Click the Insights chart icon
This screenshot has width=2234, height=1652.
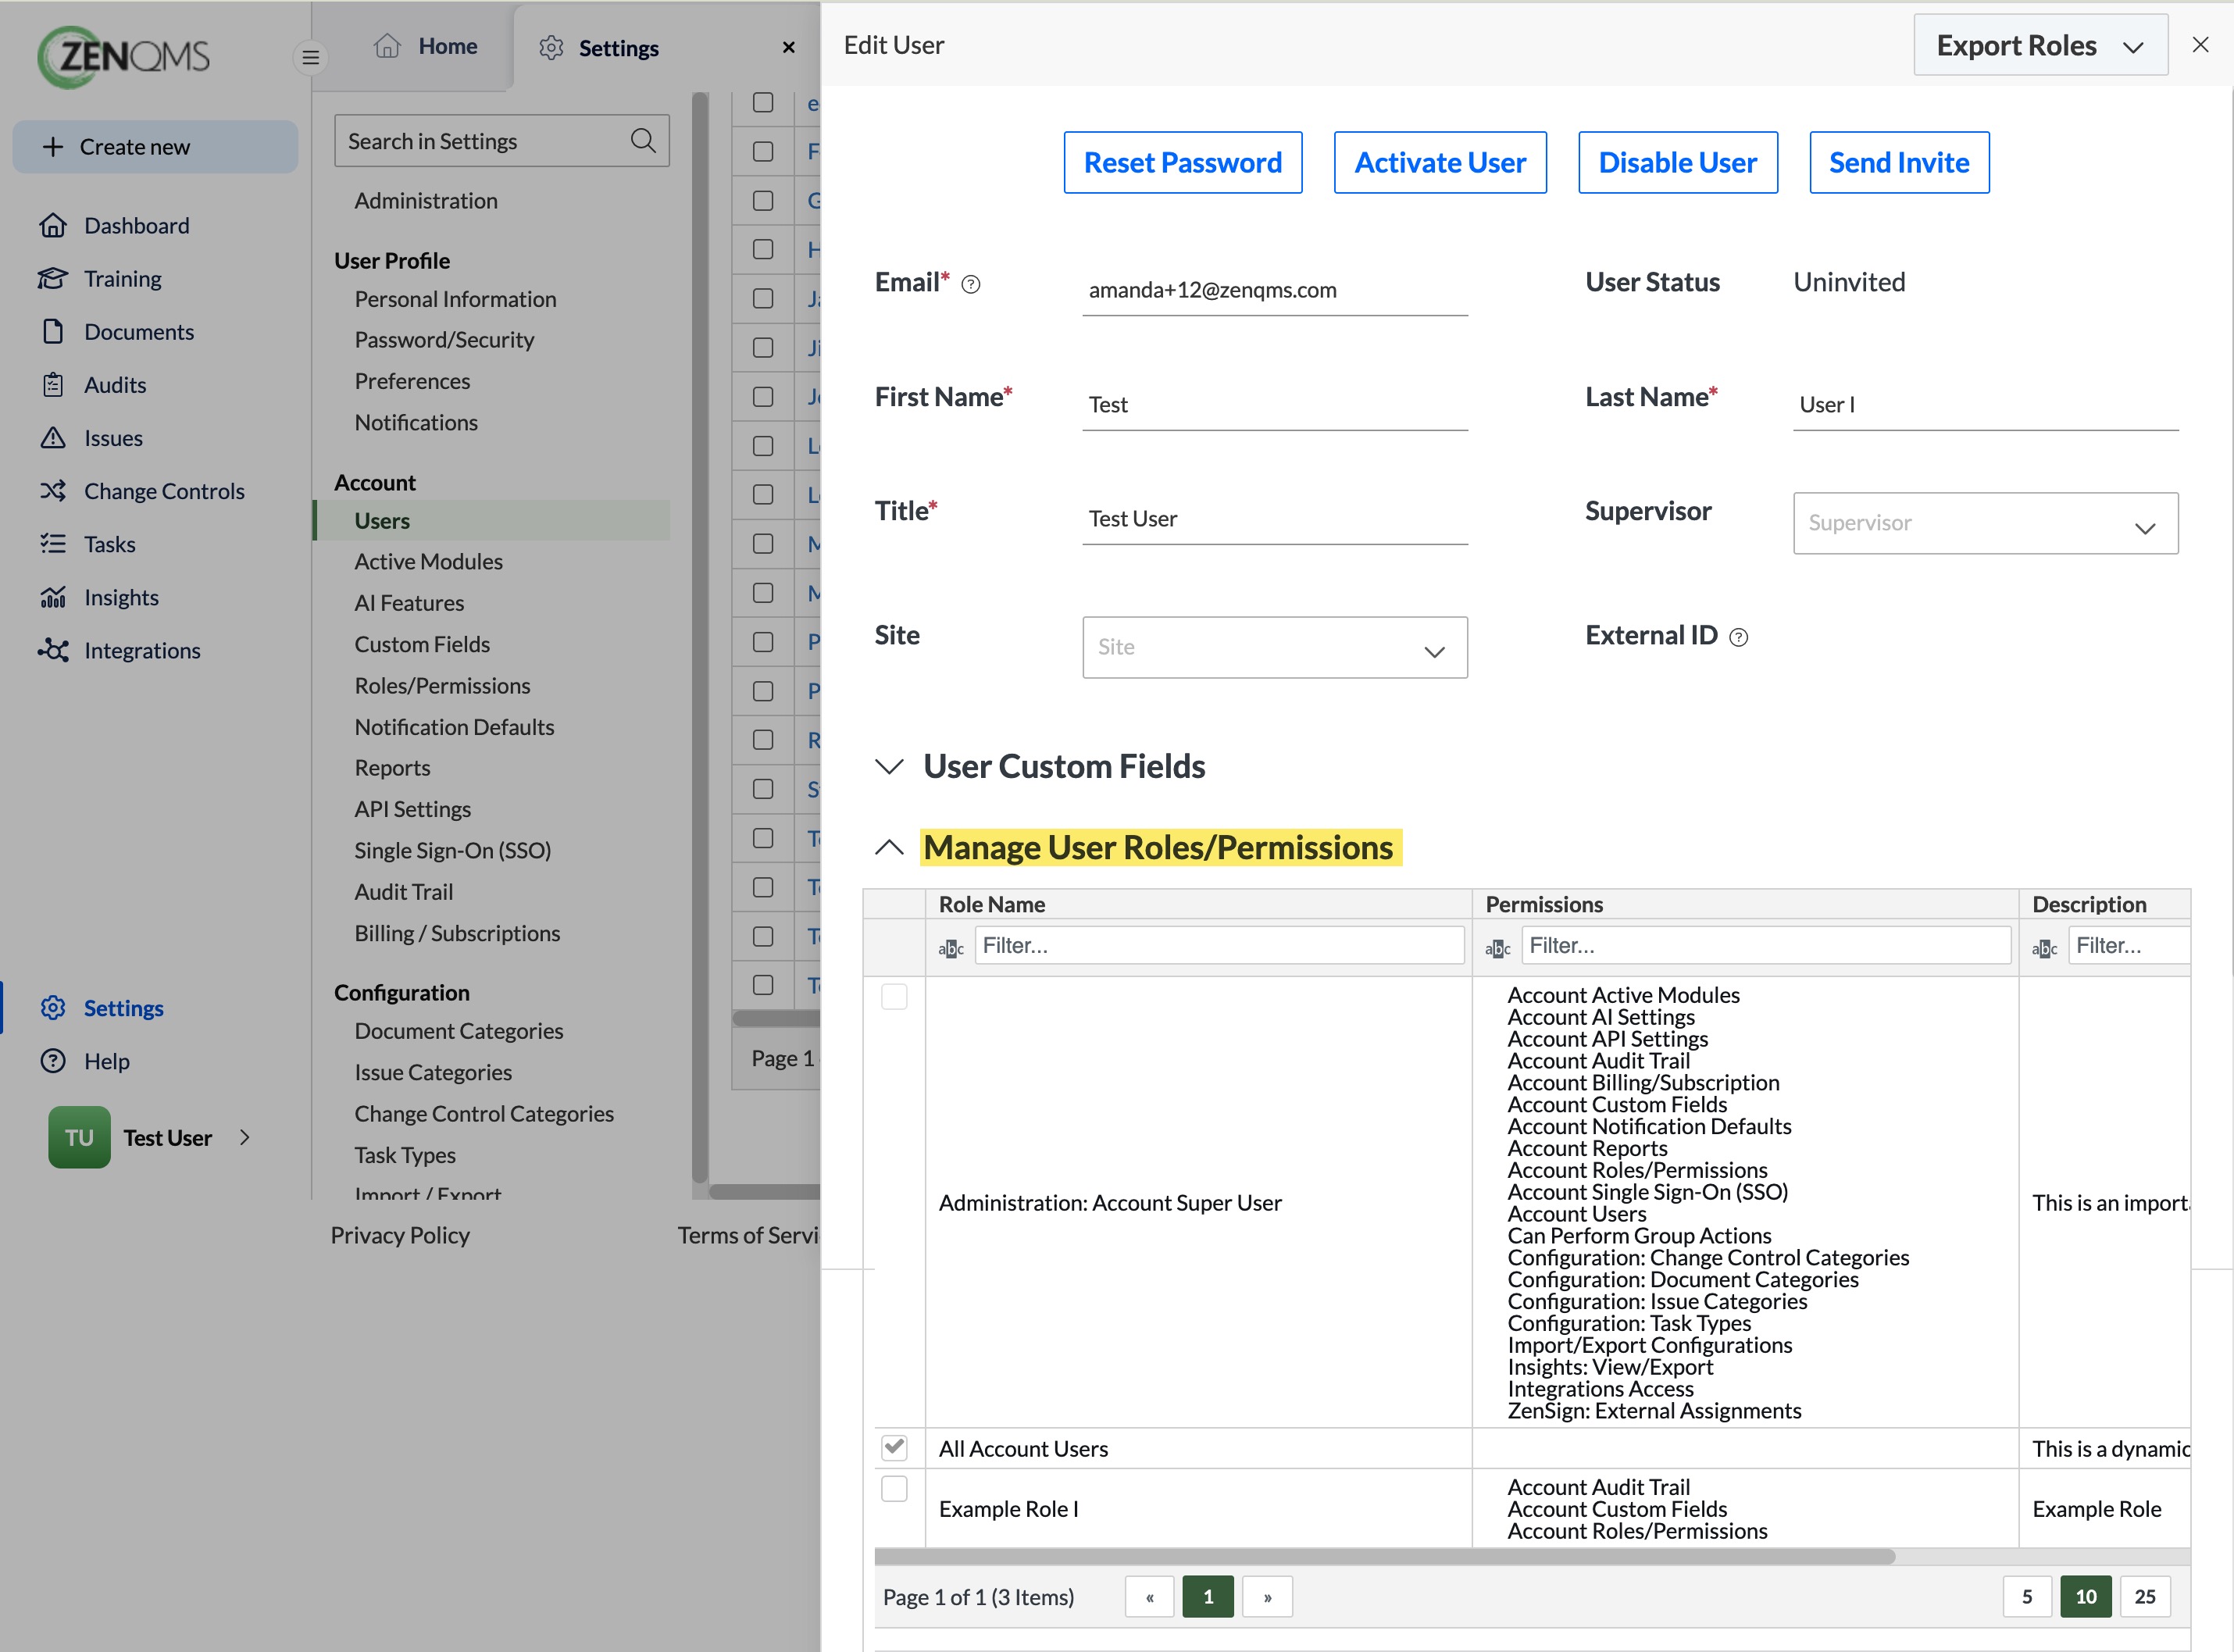pos(53,597)
